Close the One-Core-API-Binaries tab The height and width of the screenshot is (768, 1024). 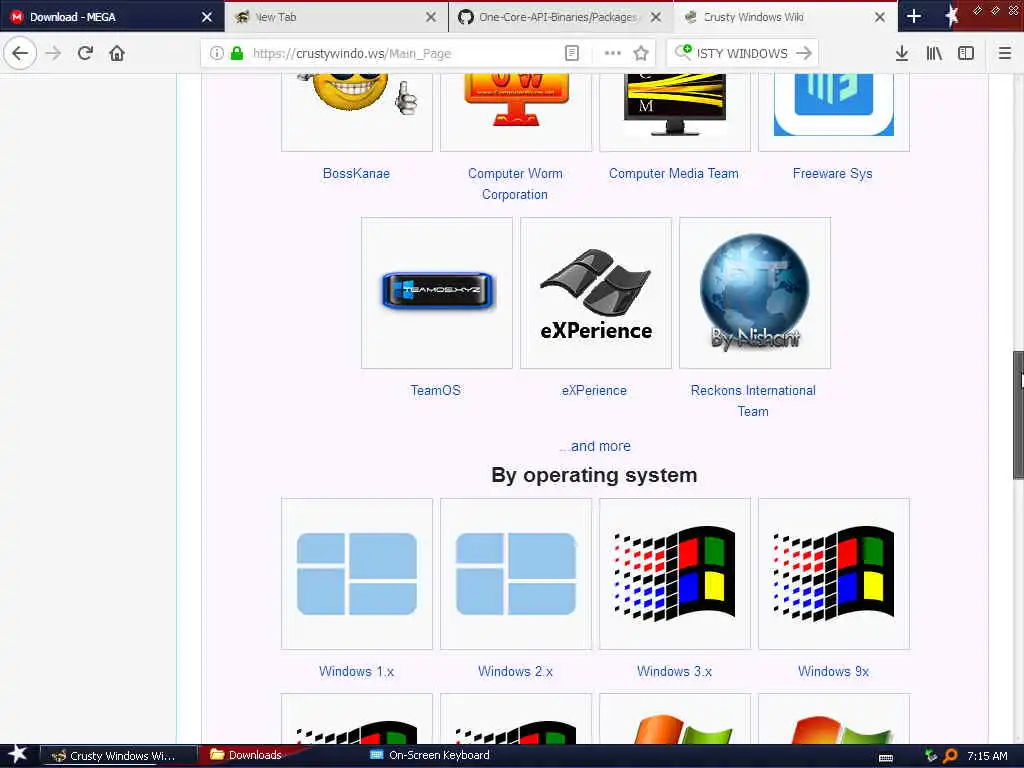[656, 17]
